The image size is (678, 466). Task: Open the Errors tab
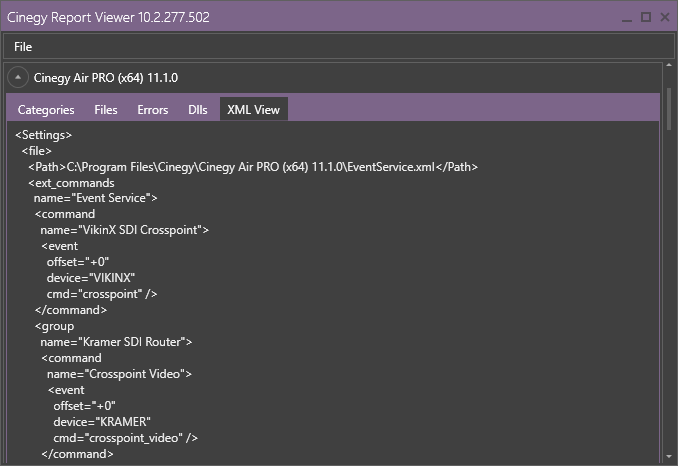tap(153, 110)
